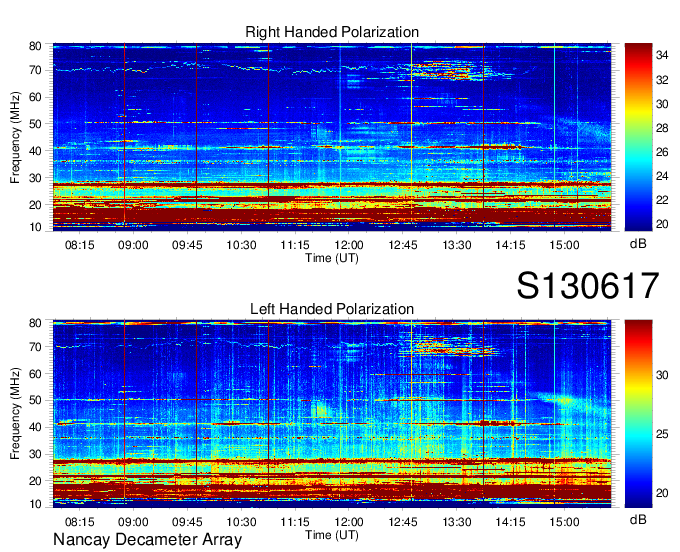This screenshot has height=552, width=680.
Task: Click the 'Right Handed Polarization' title
Action: pos(332,32)
